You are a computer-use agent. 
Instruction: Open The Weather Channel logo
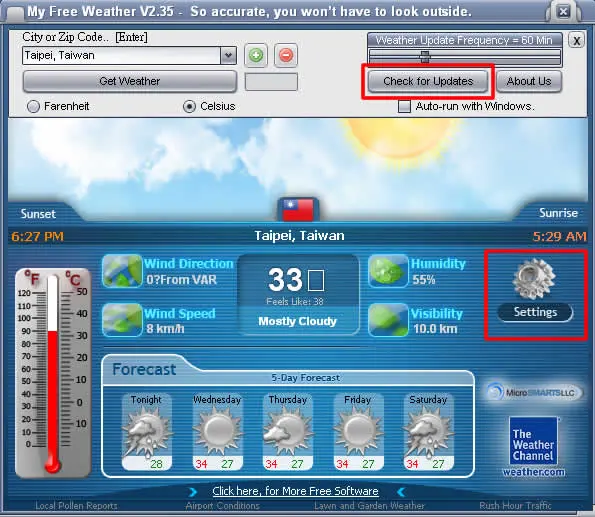click(x=534, y=447)
